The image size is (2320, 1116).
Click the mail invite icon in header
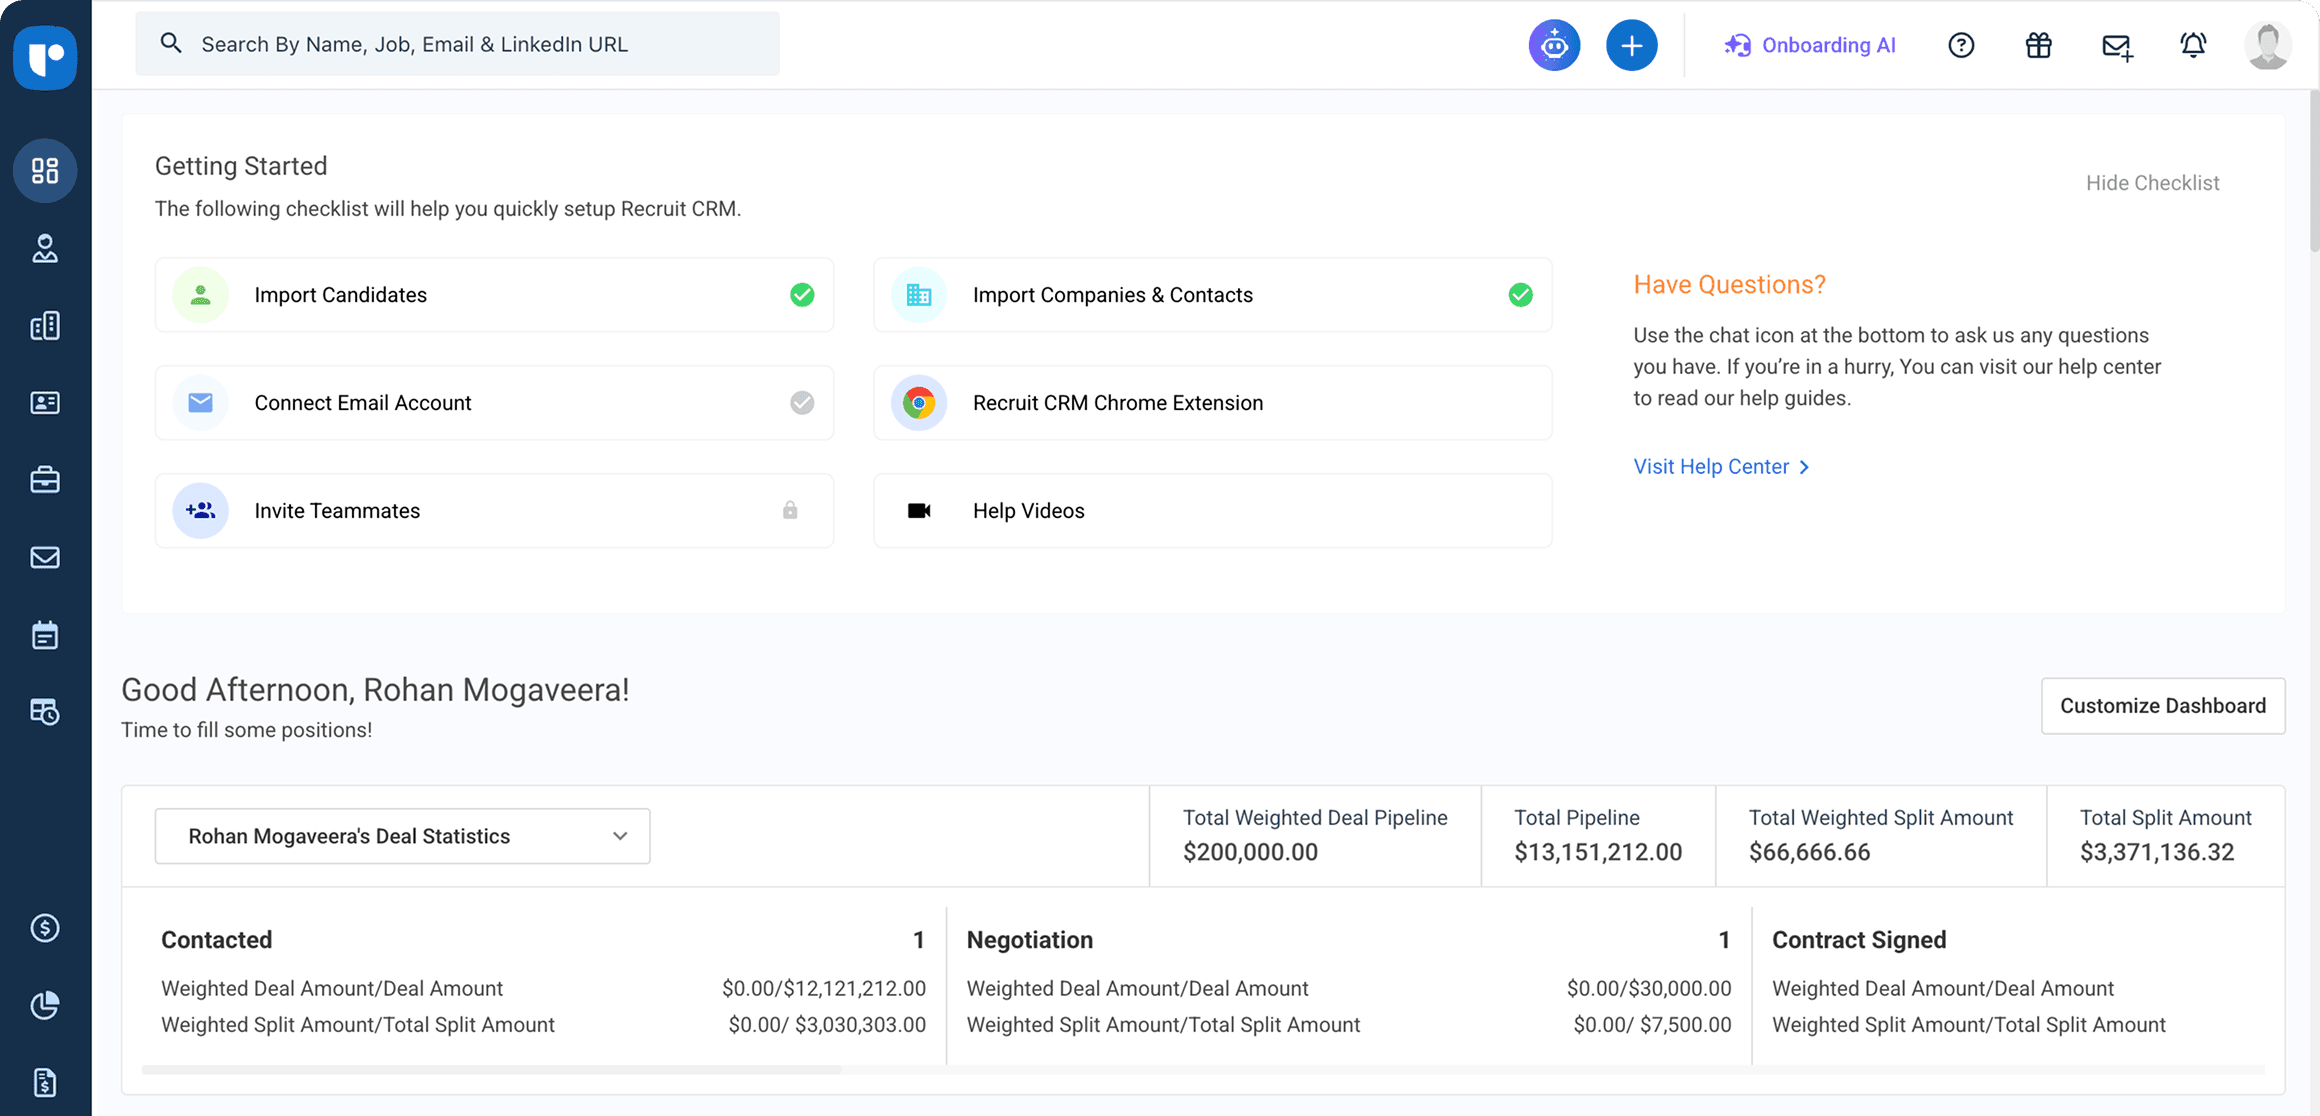pyautogui.click(x=2116, y=46)
